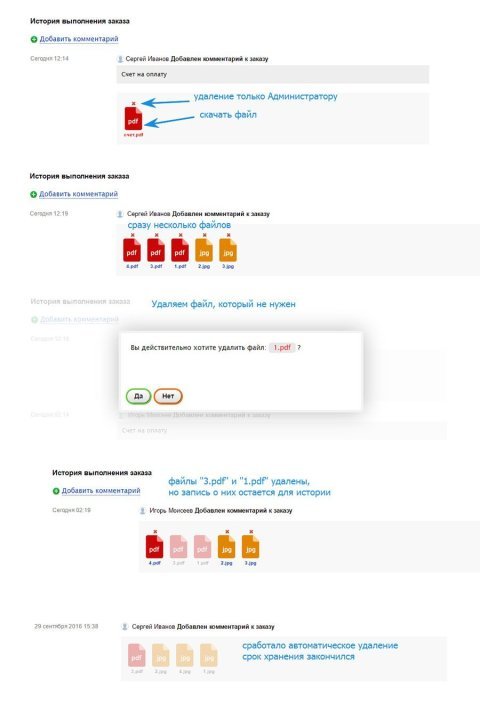
Task: Download the счет.pdf file icon
Action: [x=133, y=118]
